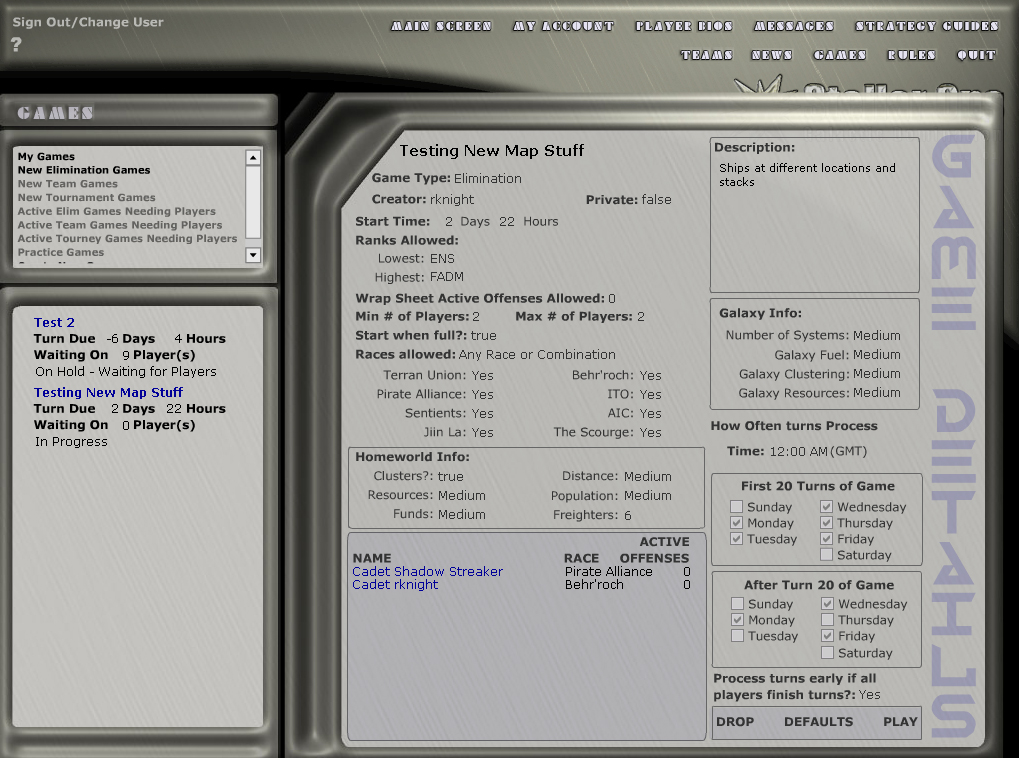Toggle Thursday in First 20 Turns

(x=826, y=523)
